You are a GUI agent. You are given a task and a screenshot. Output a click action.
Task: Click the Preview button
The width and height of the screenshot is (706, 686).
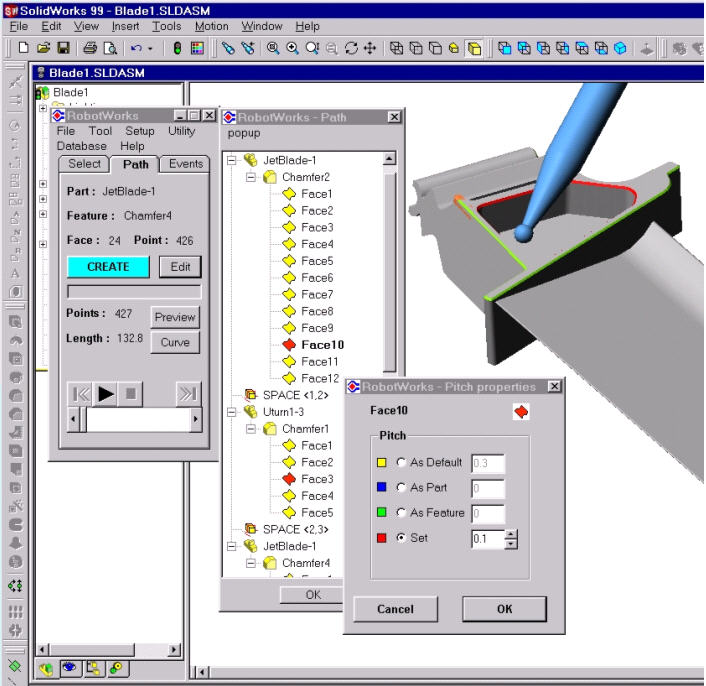[x=175, y=317]
